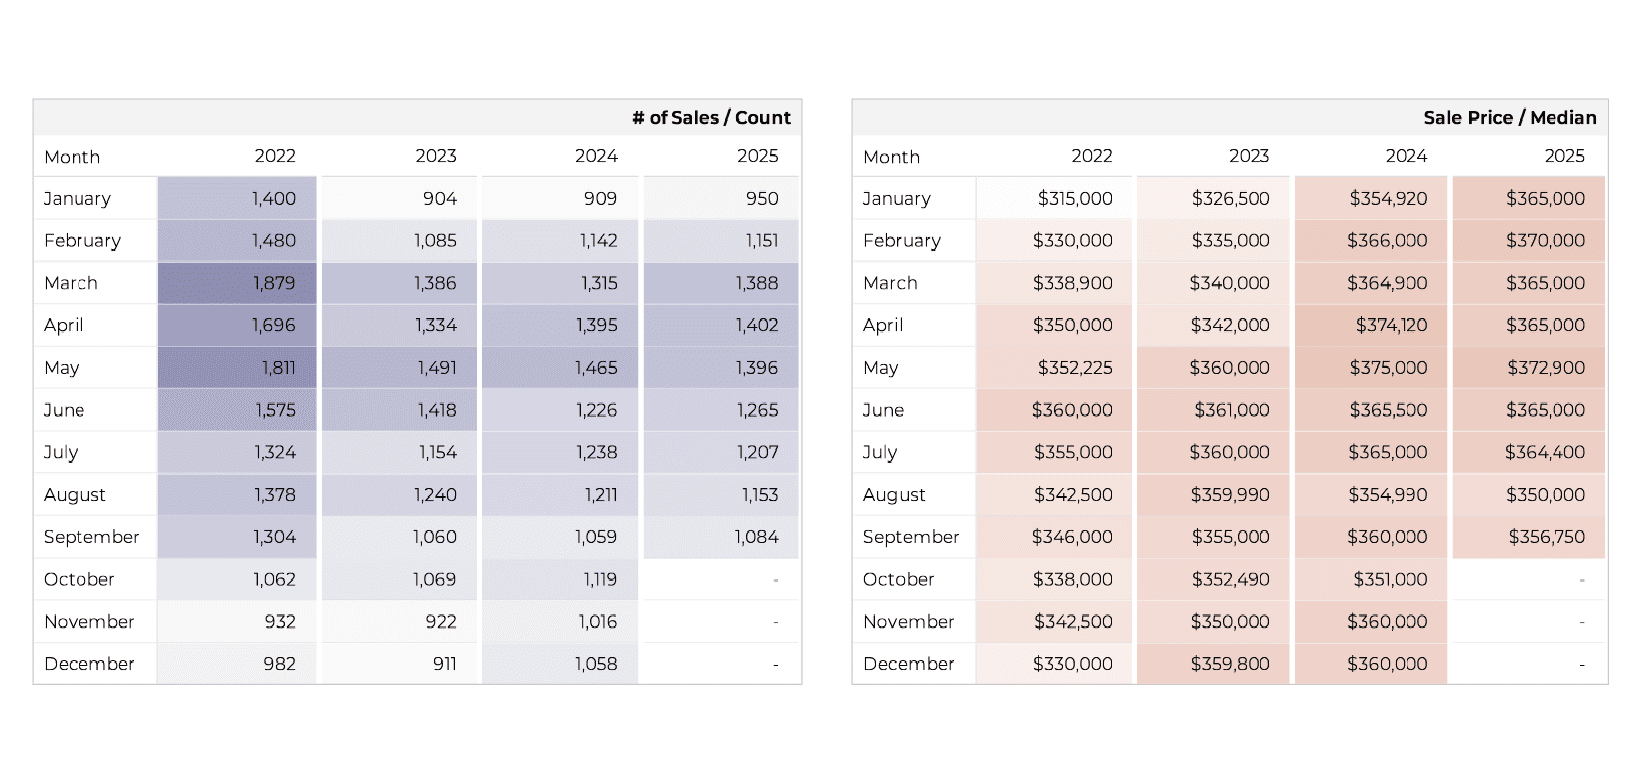The image size is (1633, 773).
Task: Click the 'Sale Price / Median' table title
Action: (1509, 118)
